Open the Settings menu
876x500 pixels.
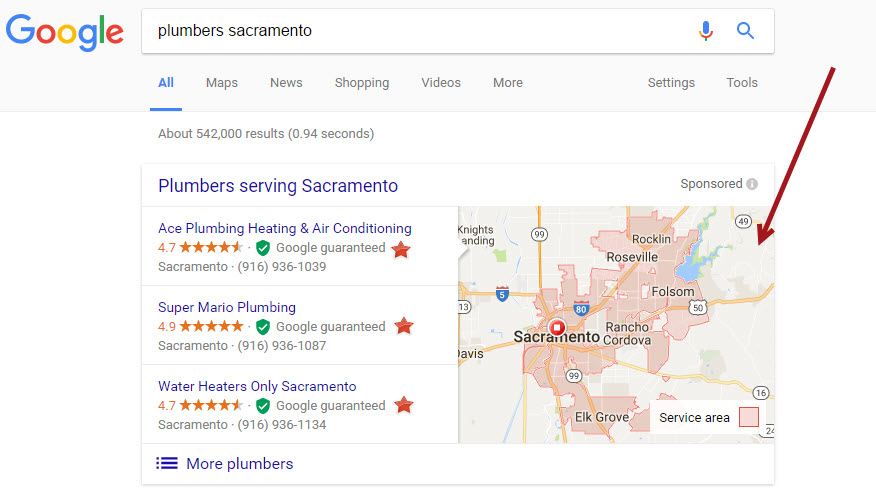coord(671,83)
